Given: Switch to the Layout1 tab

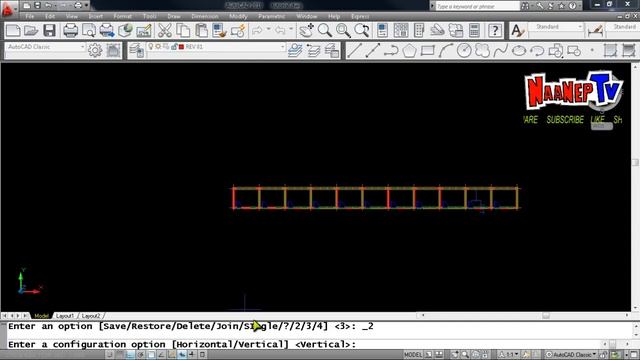Looking at the screenshot, I should [64, 316].
